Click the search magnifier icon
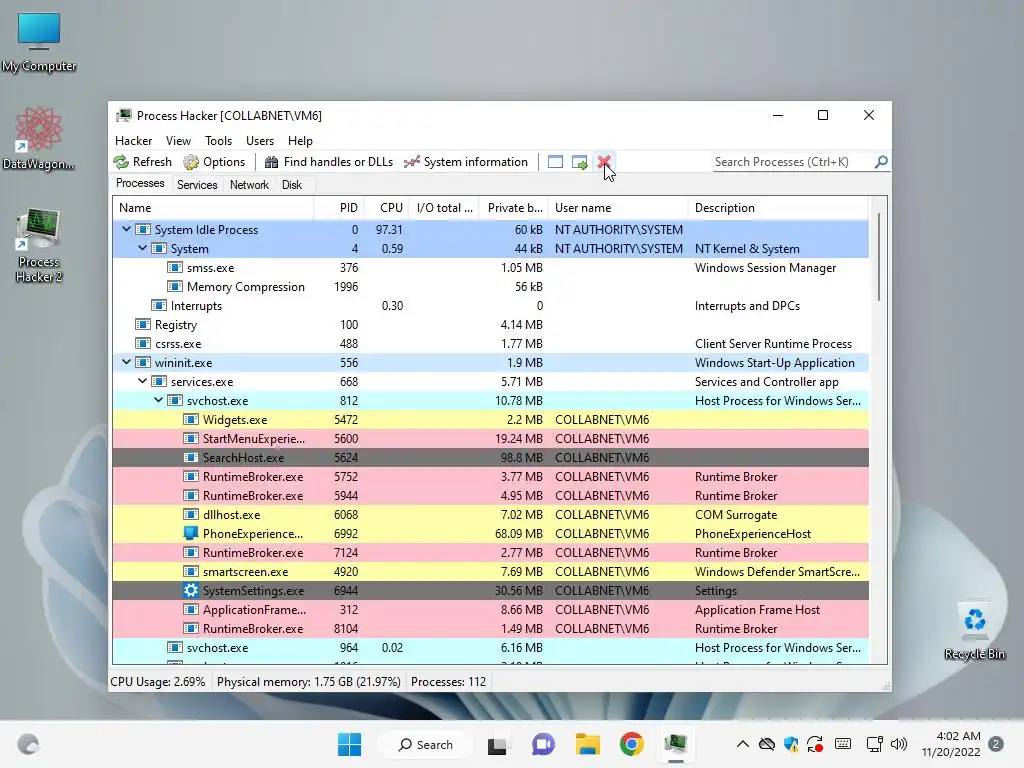 coord(881,161)
